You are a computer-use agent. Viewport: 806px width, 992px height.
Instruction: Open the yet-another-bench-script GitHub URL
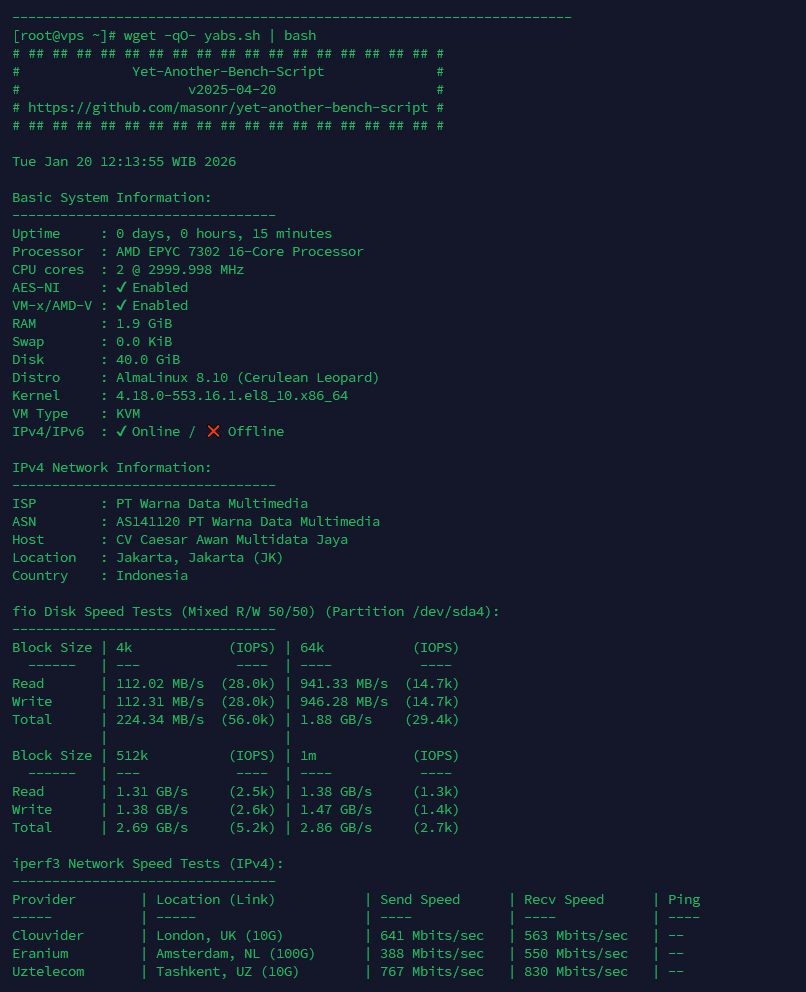[x=232, y=108]
